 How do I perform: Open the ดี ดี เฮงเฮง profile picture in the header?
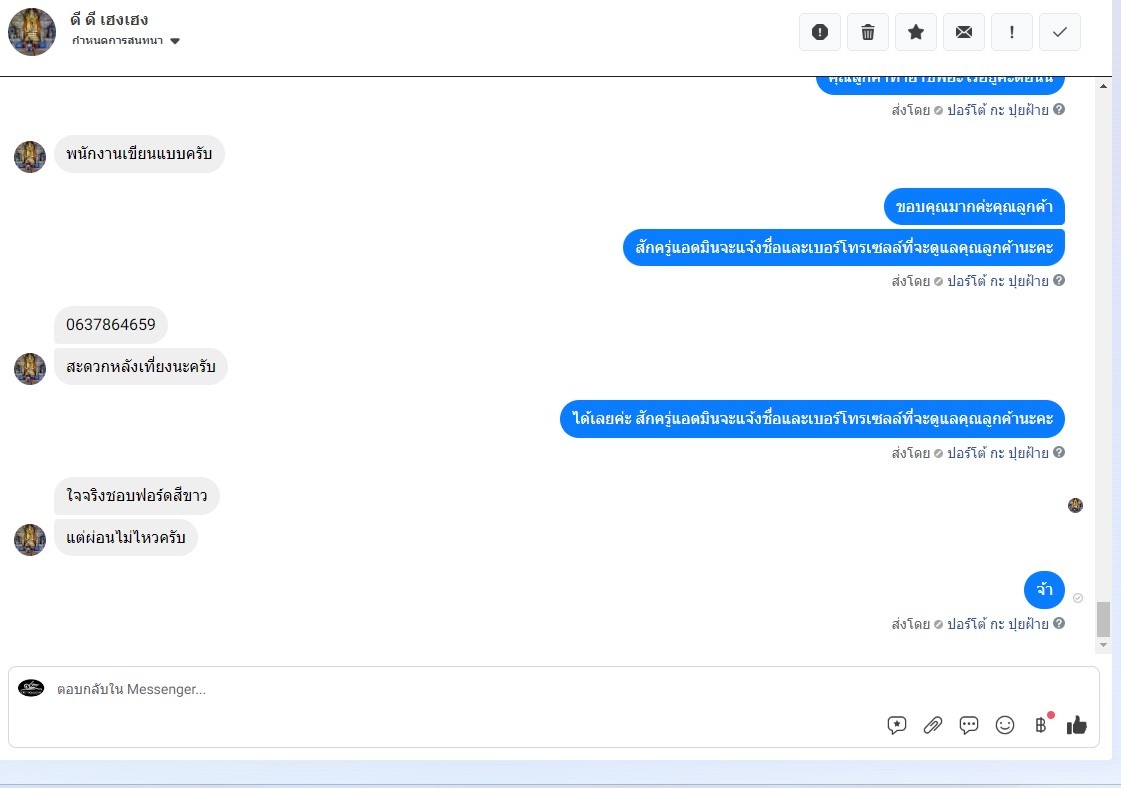point(31,32)
